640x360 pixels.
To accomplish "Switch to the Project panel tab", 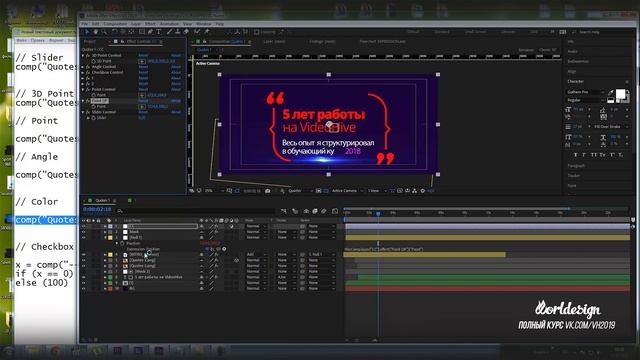I will (x=90, y=42).
